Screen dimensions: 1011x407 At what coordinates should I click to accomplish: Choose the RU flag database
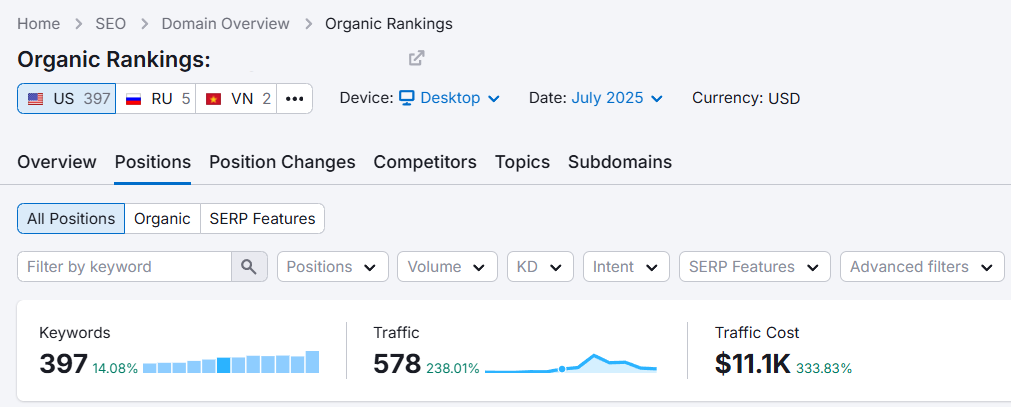click(x=156, y=99)
